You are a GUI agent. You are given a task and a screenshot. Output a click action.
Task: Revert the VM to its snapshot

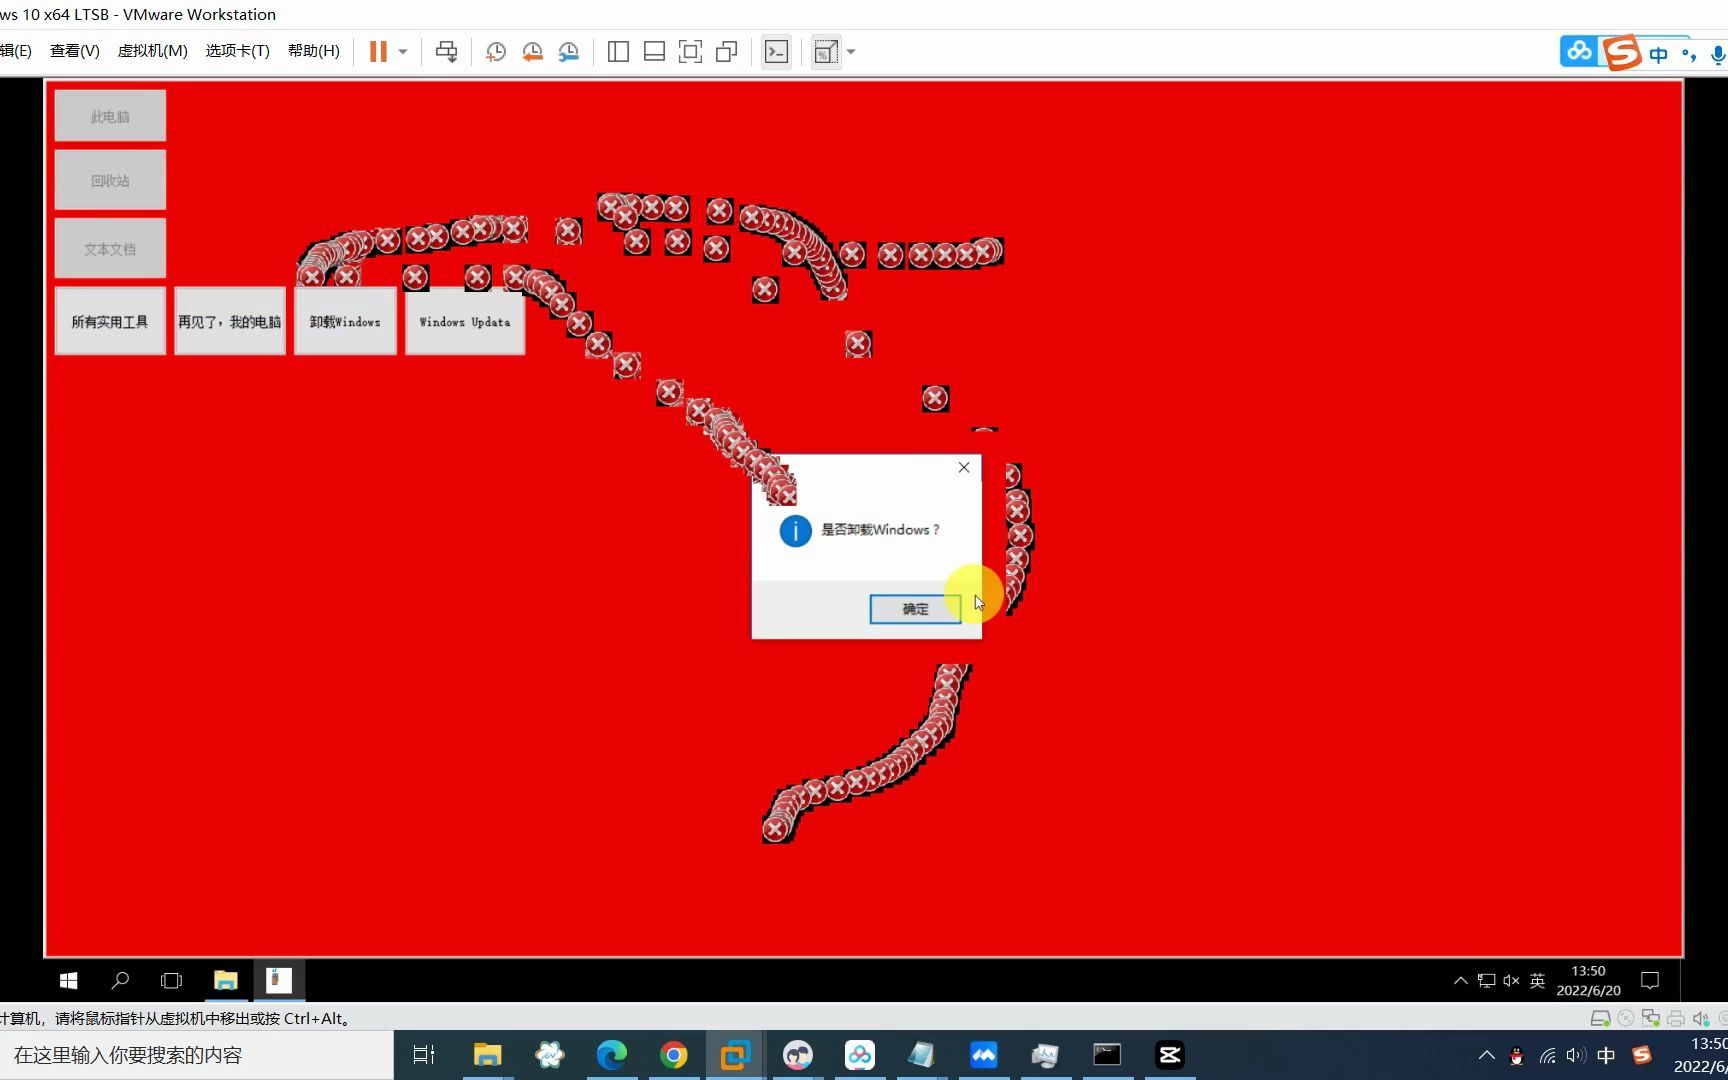tap(531, 51)
